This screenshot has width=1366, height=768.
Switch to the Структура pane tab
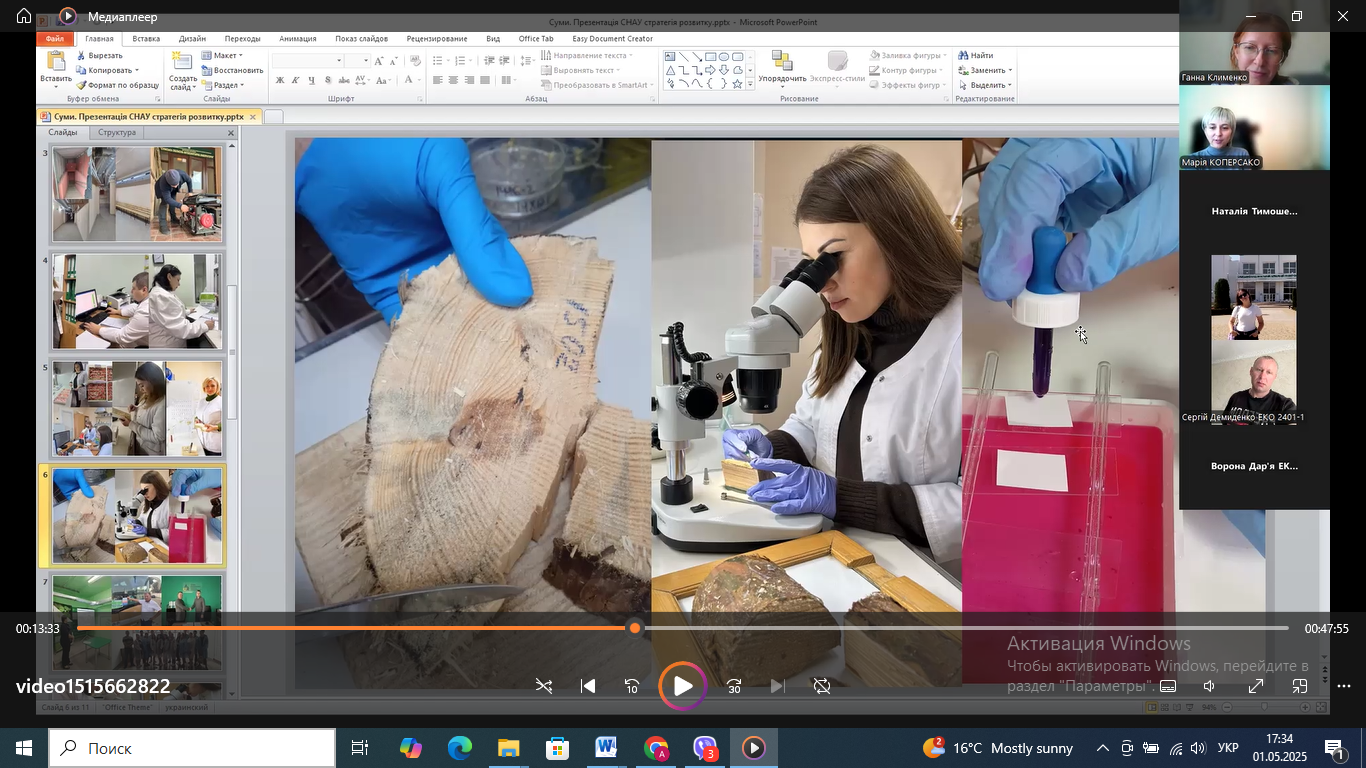pyautogui.click(x=117, y=132)
